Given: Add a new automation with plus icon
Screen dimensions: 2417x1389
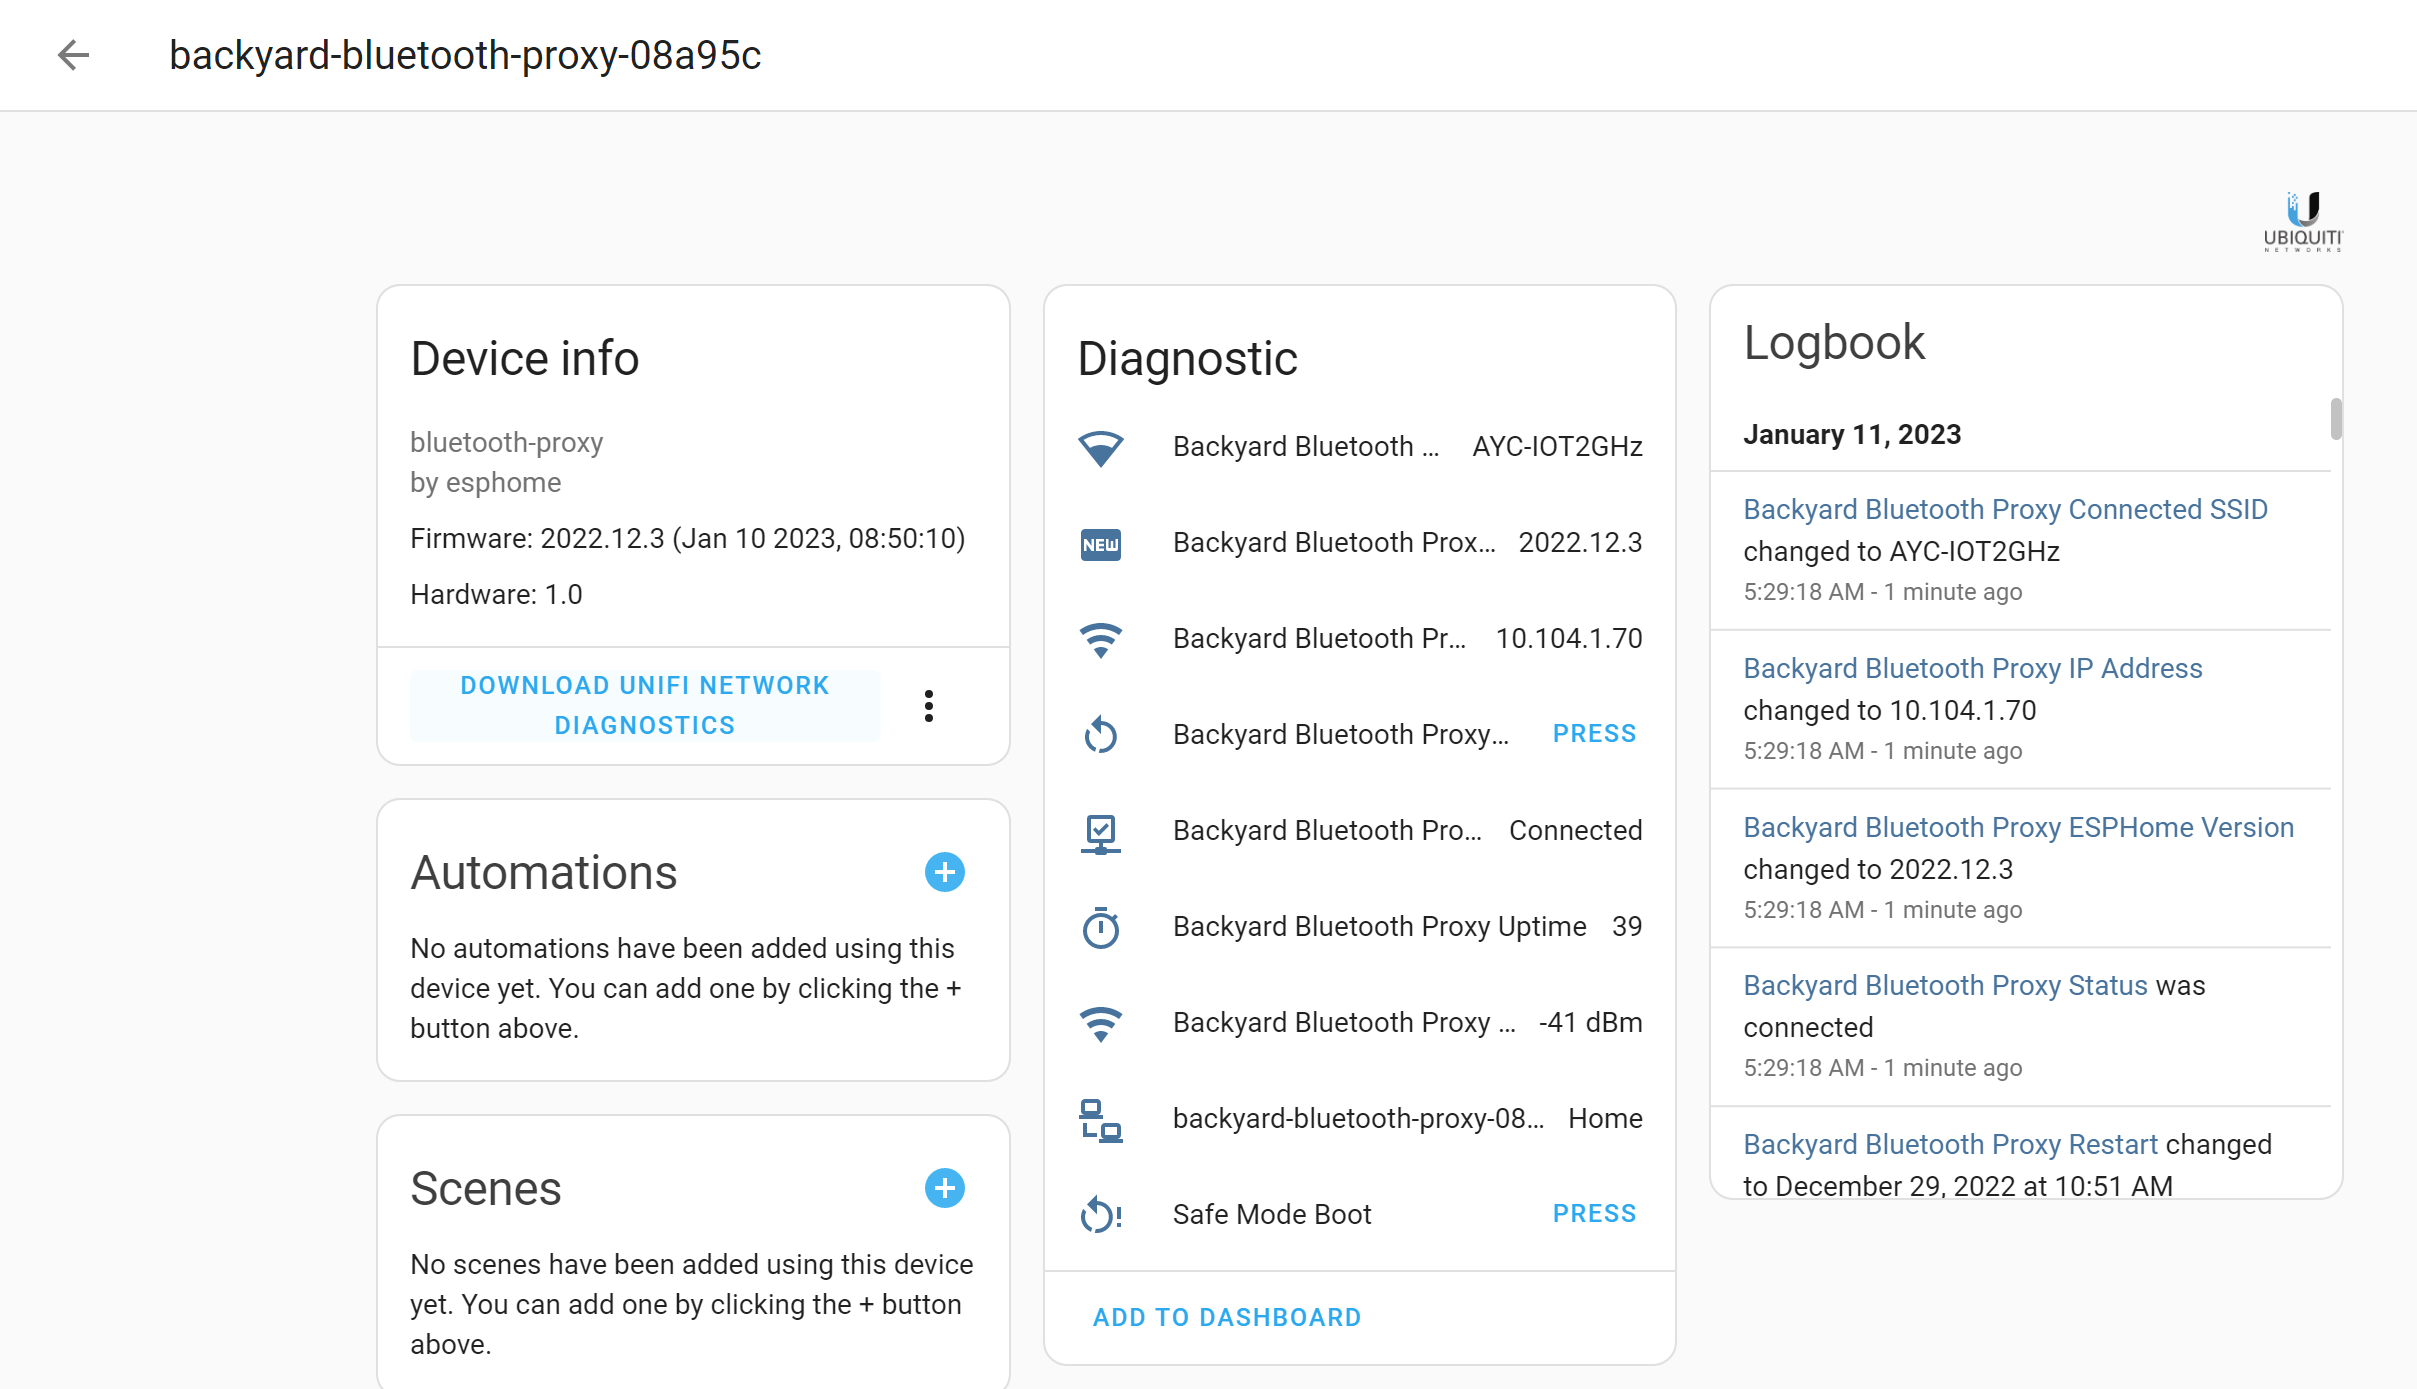Looking at the screenshot, I should 944,872.
